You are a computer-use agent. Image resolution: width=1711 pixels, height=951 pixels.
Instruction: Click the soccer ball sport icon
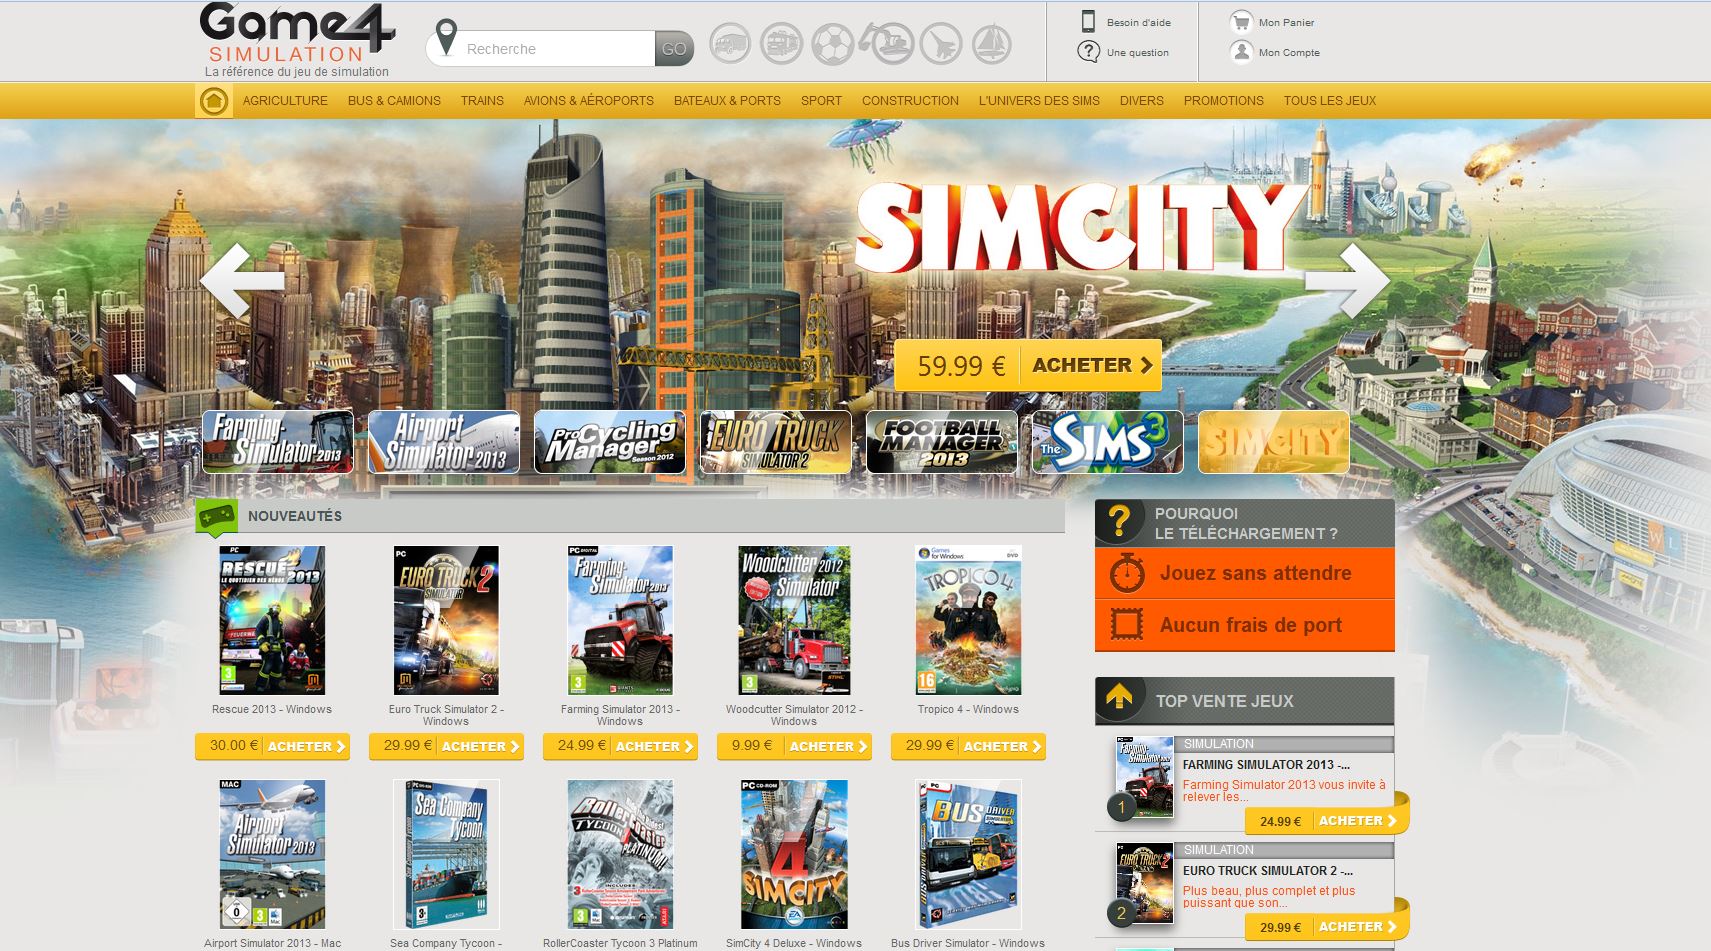tap(833, 44)
